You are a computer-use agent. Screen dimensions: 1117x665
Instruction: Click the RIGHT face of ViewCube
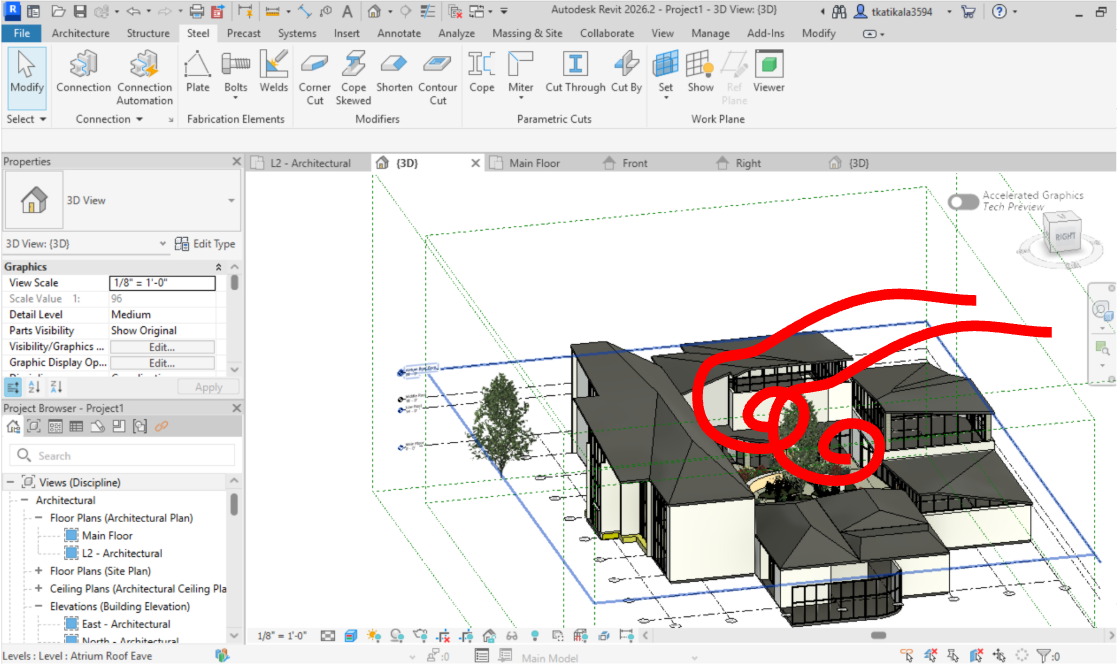point(1065,236)
